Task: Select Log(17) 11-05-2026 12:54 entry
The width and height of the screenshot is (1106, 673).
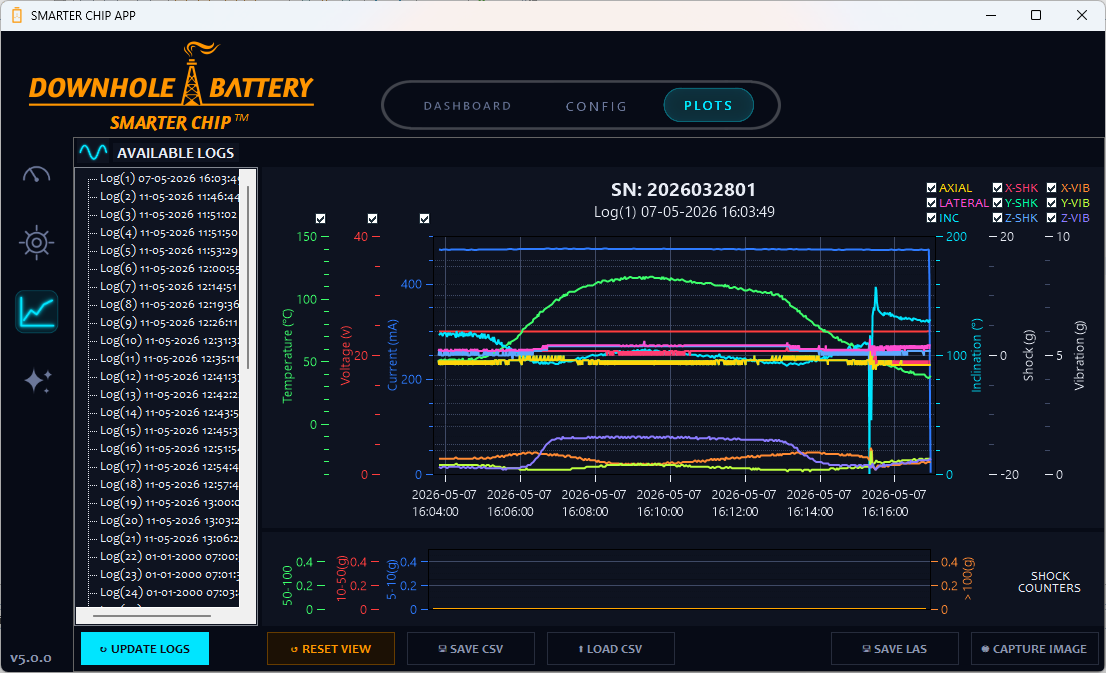Action: pos(169,466)
